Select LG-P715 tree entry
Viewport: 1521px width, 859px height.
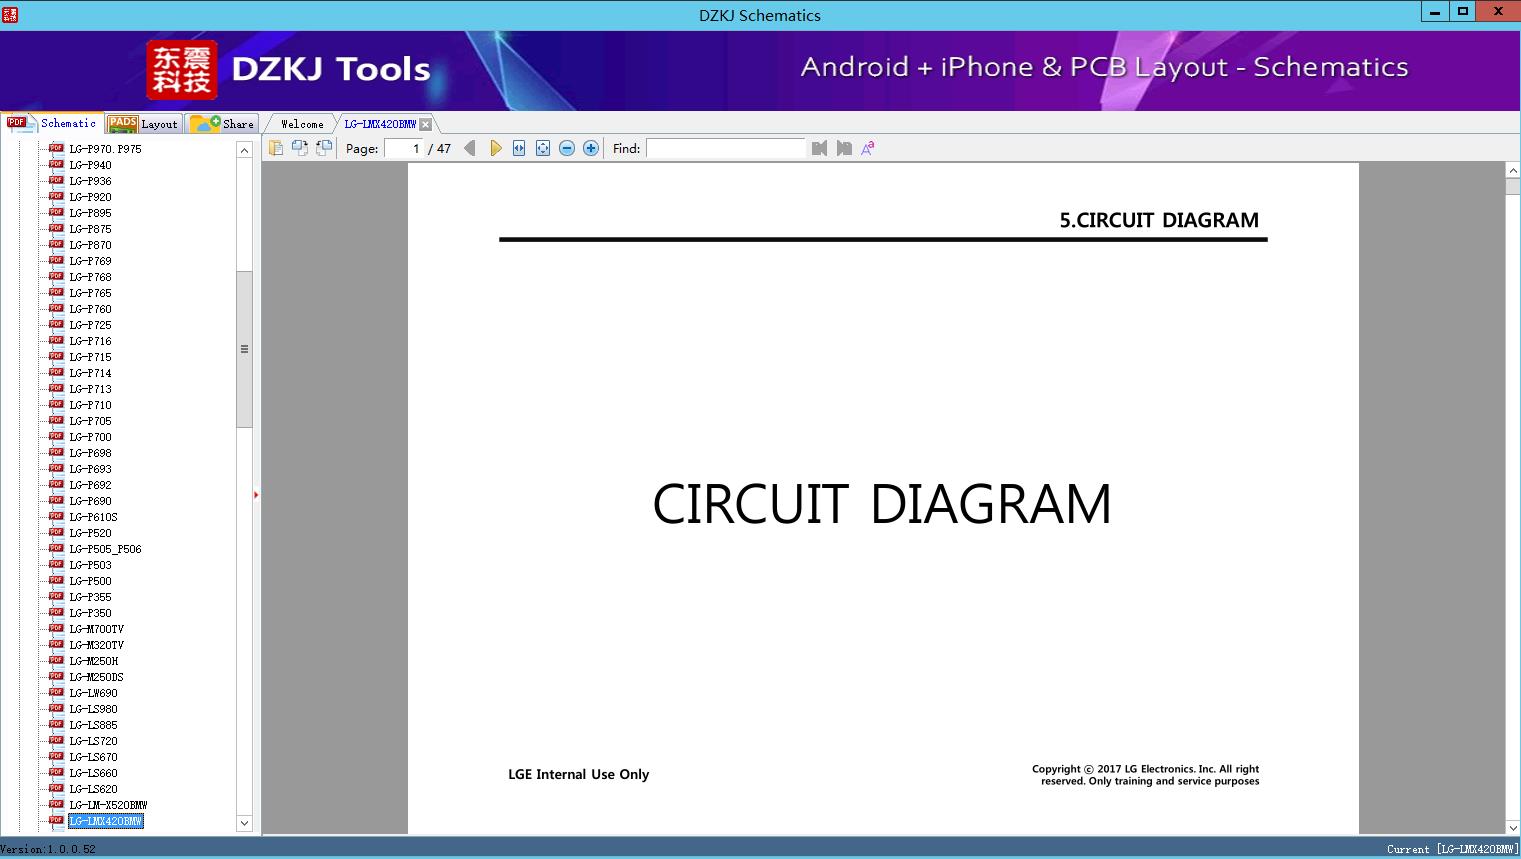click(90, 357)
